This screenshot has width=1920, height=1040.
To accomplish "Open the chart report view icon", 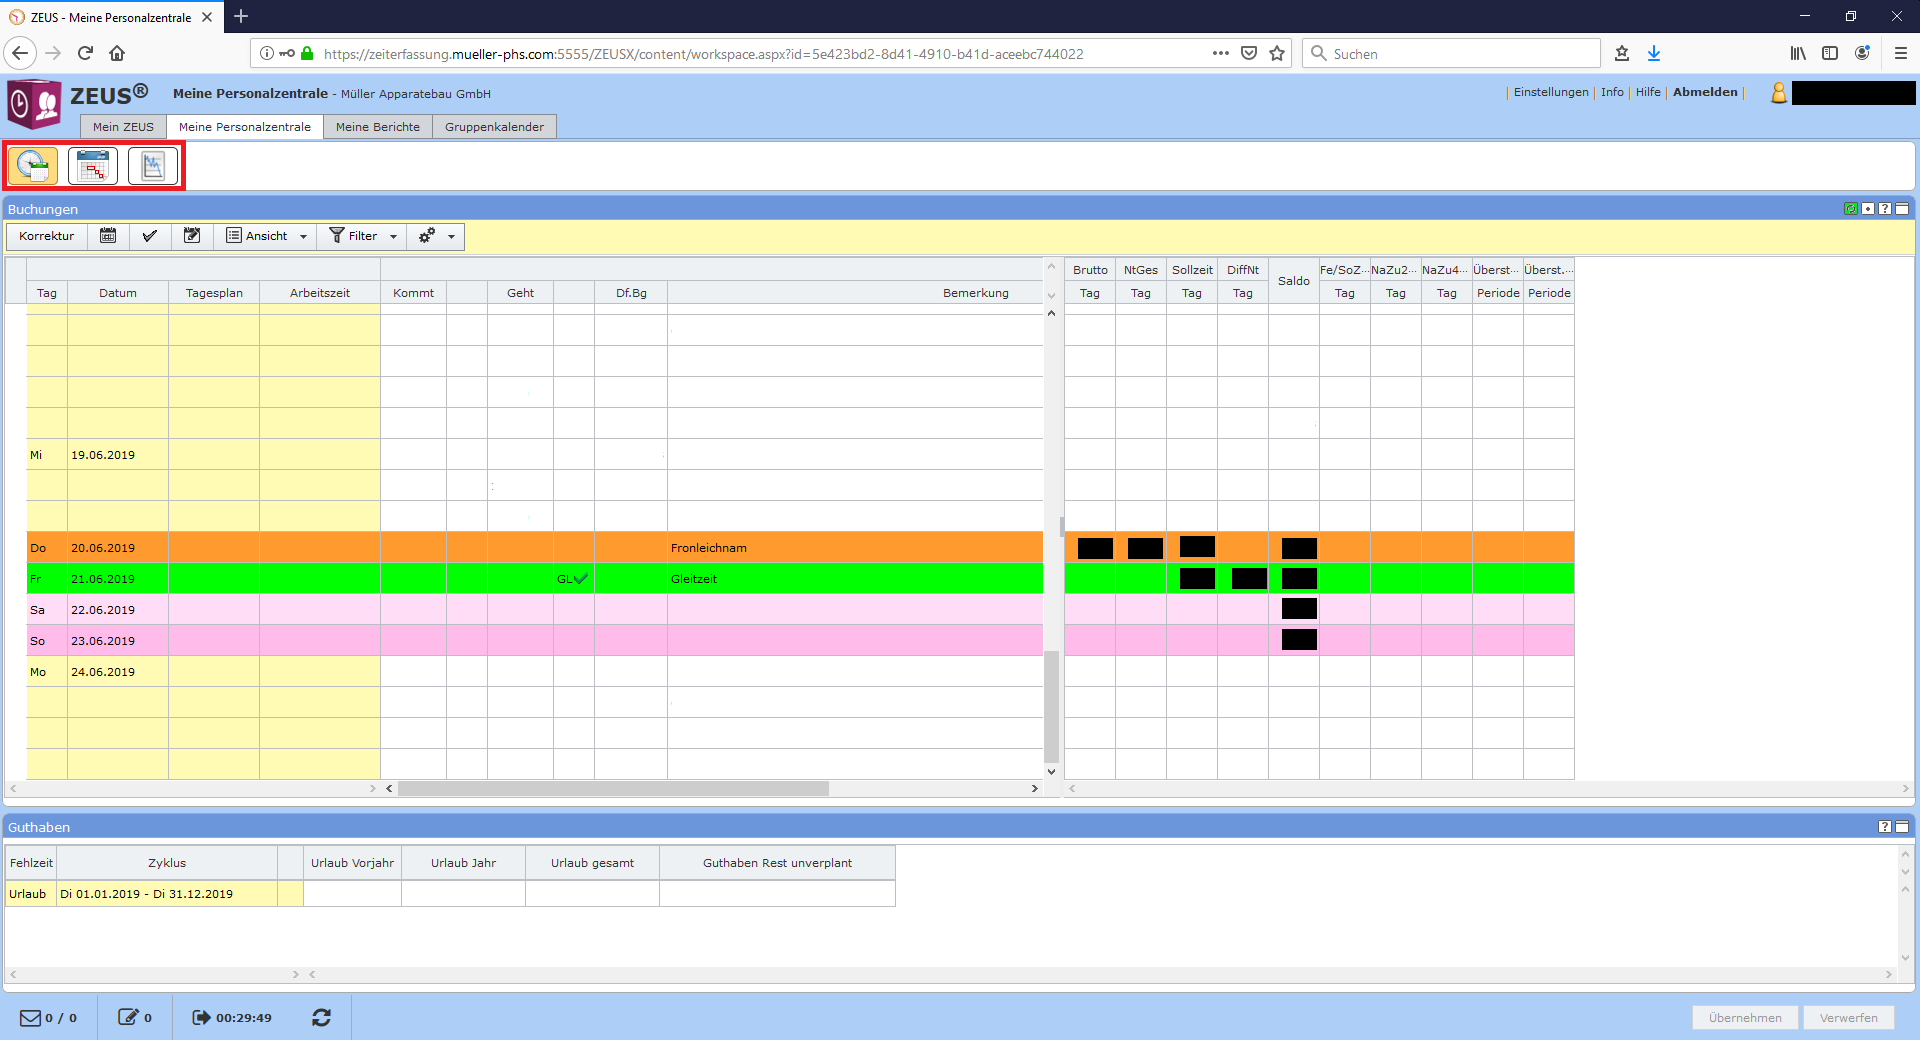I will click(153, 166).
